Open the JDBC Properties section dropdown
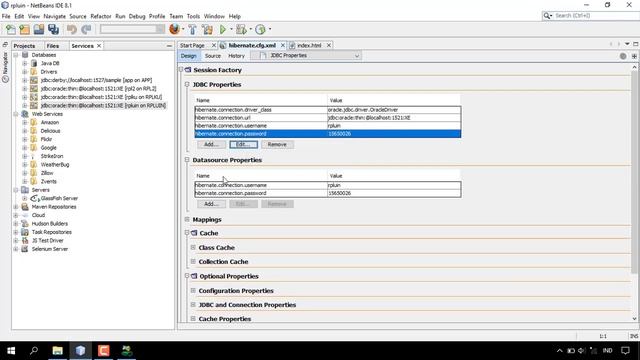The width and height of the screenshot is (640, 360). (356, 56)
